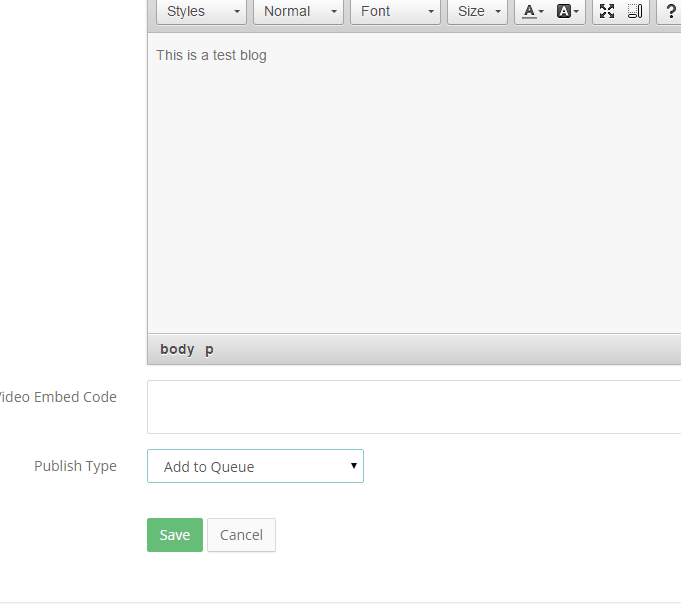The height and width of the screenshot is (612, 681).
Task: Click the text 'This is a test blog'
Action: tap(211, 55)
